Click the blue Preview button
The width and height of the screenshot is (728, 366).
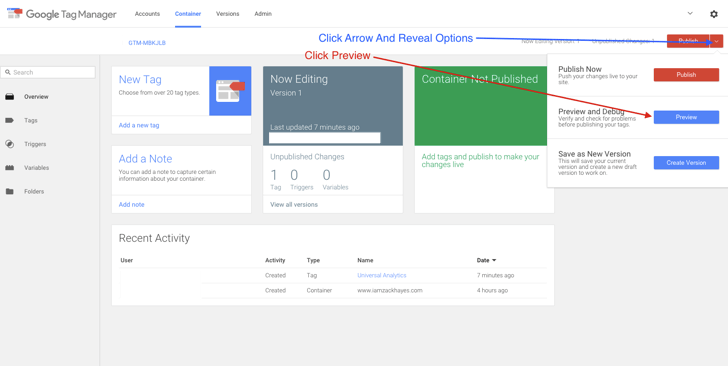pyautogui.click(x=686, y=117)
